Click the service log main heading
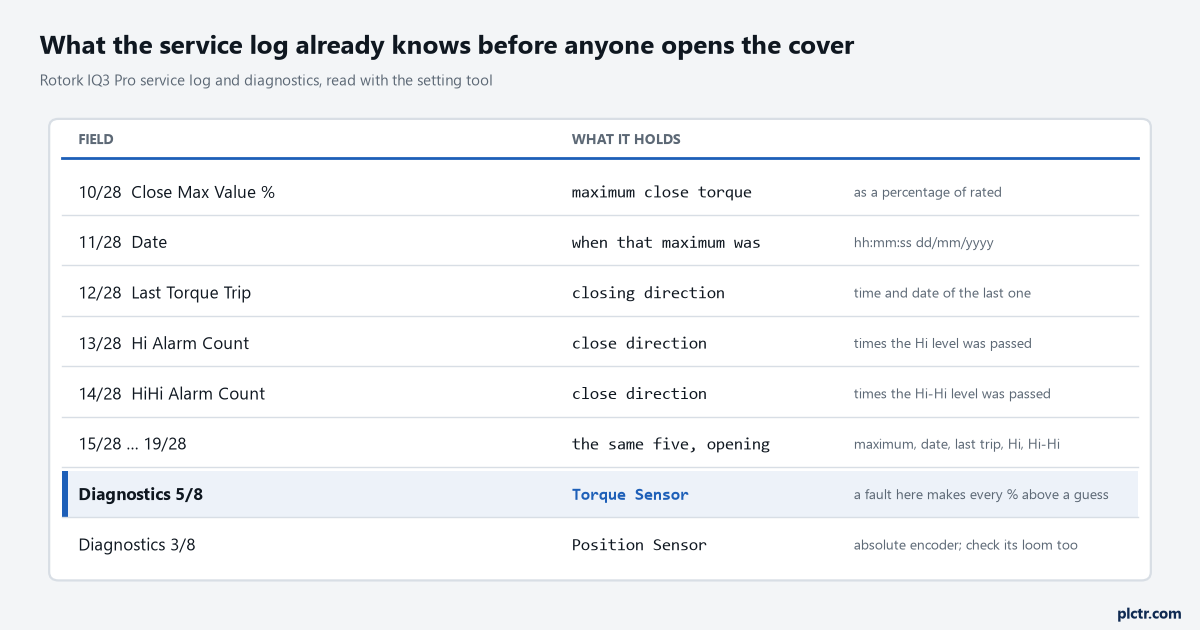Image resolution: width=1200 pixels, height=630 pixels. click(447, 45)
